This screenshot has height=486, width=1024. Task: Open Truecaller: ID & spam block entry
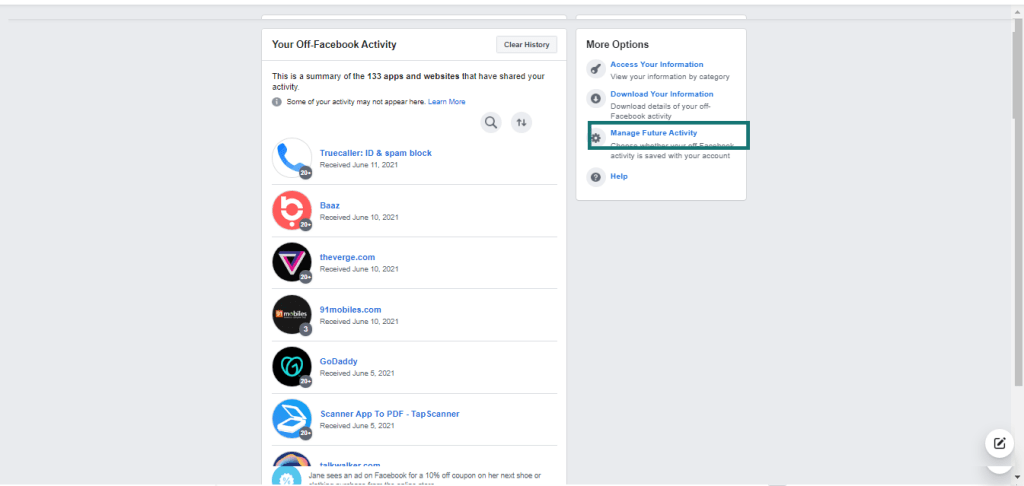point(376,153)
